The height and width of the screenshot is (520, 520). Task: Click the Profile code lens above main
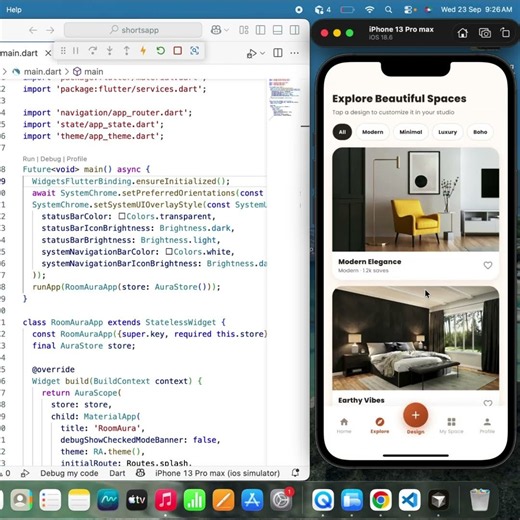[77, 159]
